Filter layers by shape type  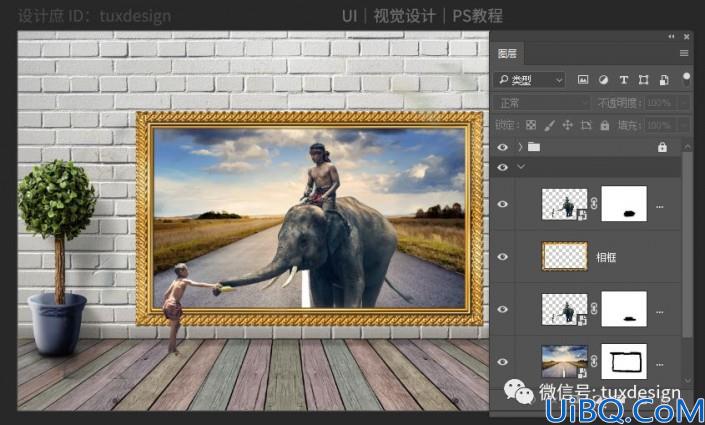coord(643,80)
